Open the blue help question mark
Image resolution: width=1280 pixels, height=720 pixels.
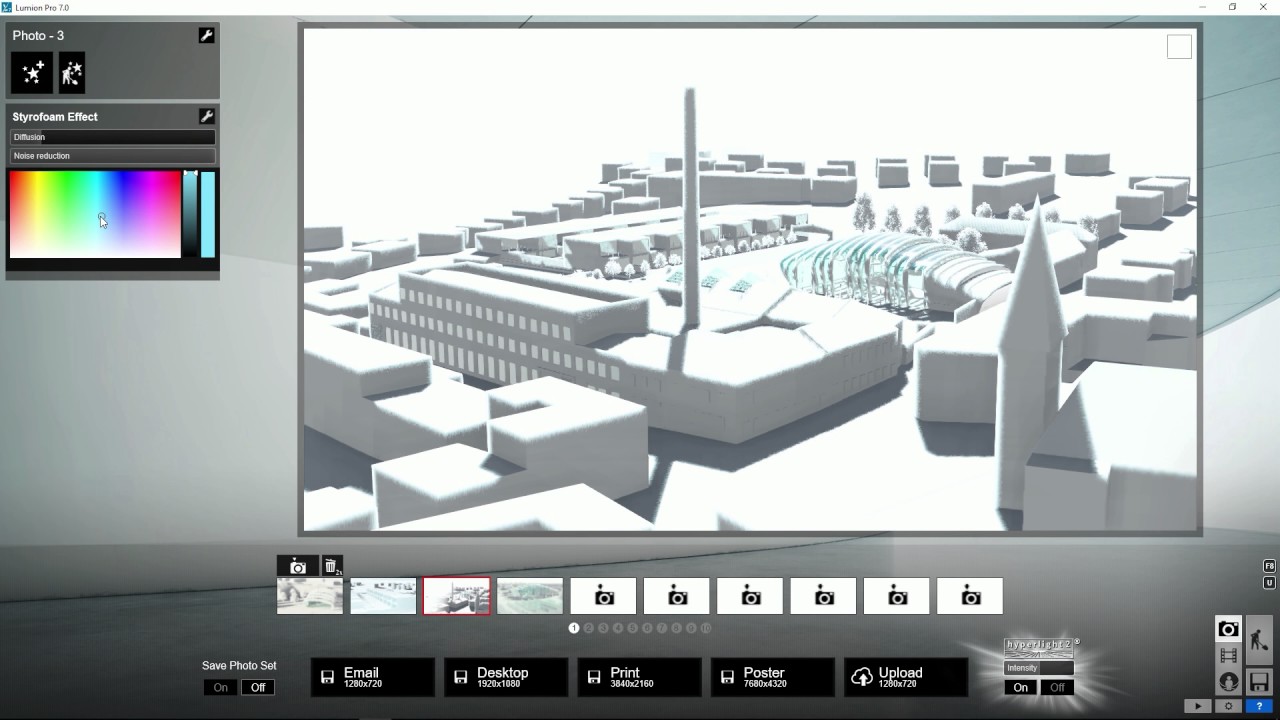(x=1260, y=706)
